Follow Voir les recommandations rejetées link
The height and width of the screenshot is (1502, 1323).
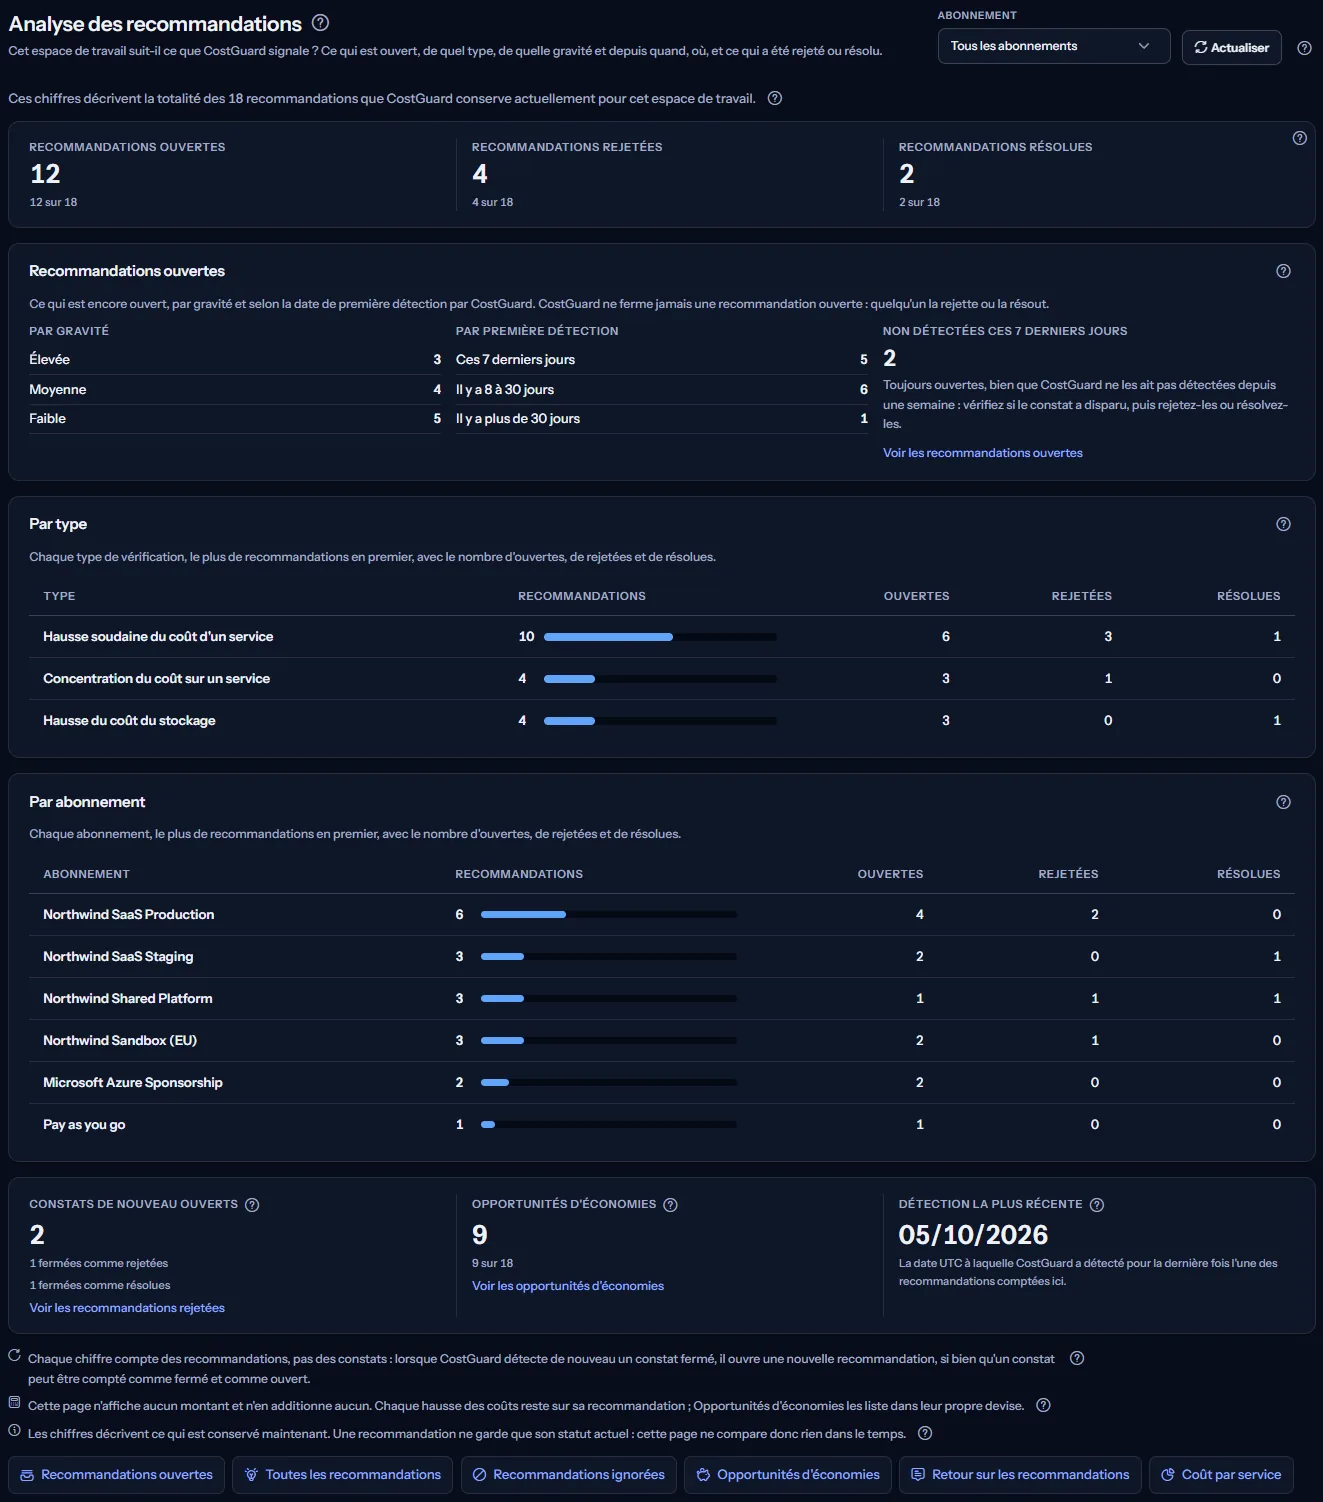(127, 1308)
